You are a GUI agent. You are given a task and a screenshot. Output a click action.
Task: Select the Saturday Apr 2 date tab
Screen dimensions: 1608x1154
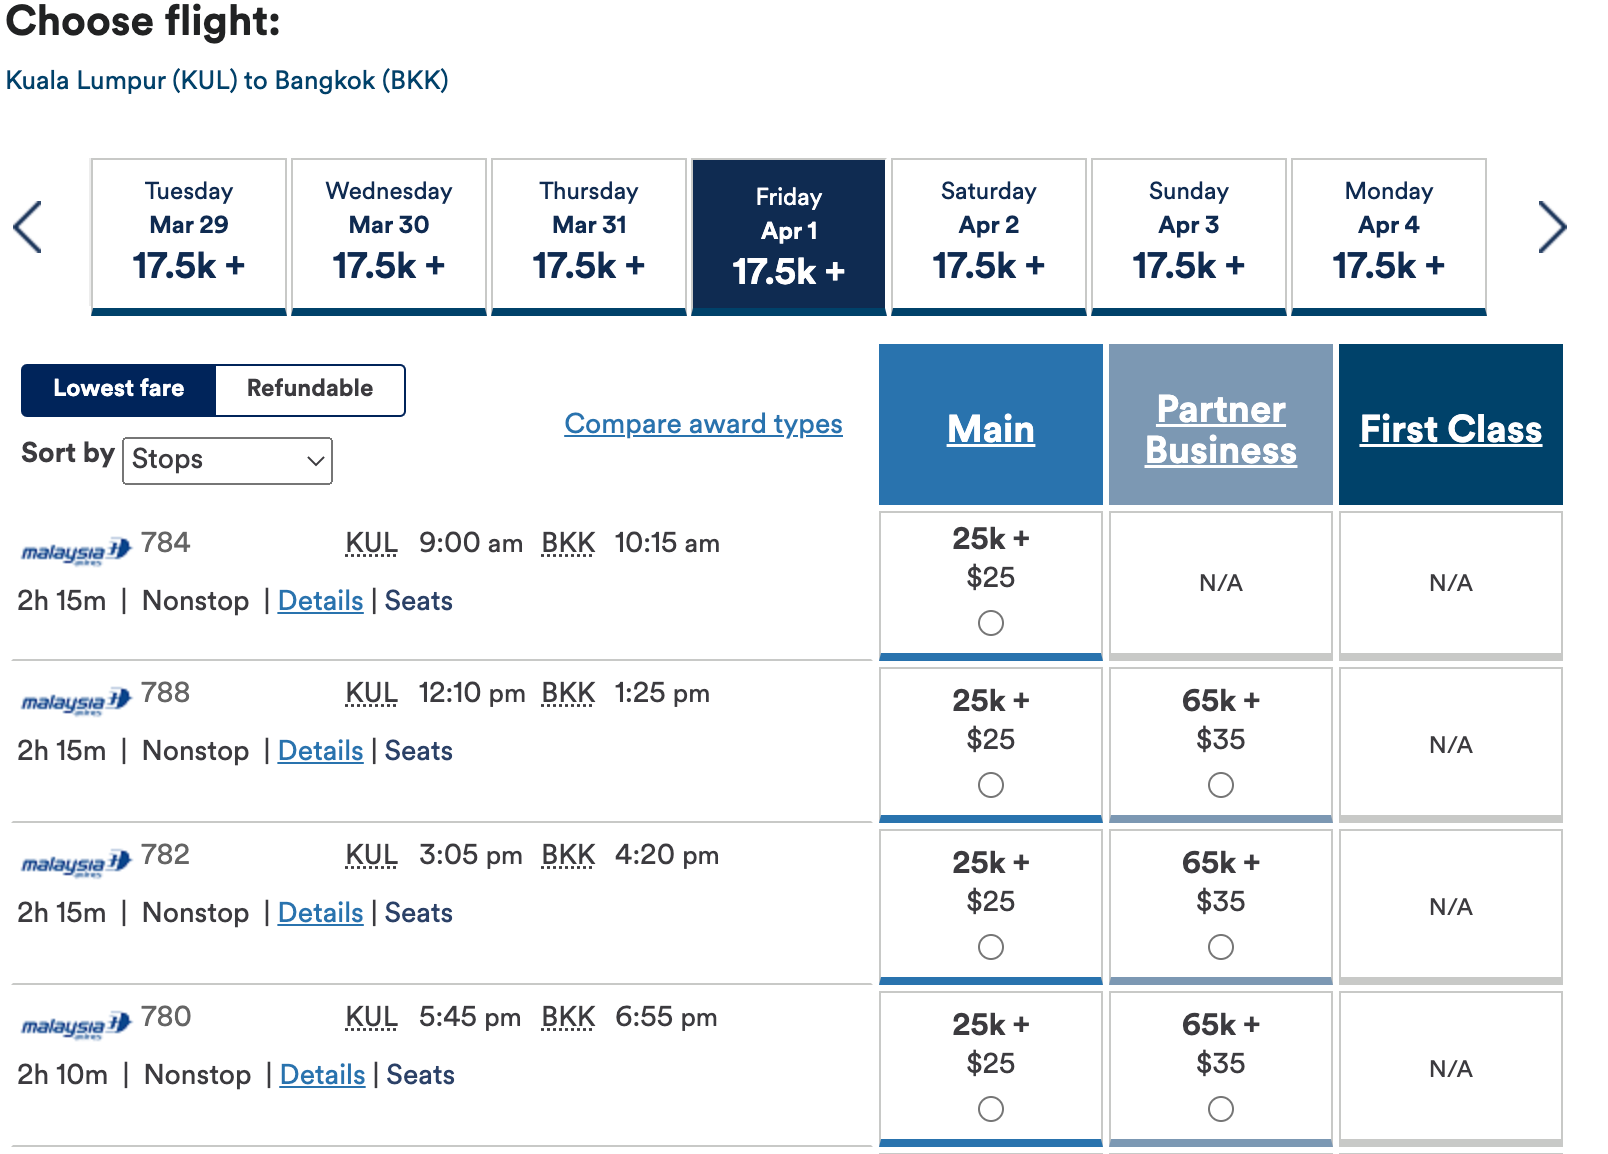[x=988, y=232]
